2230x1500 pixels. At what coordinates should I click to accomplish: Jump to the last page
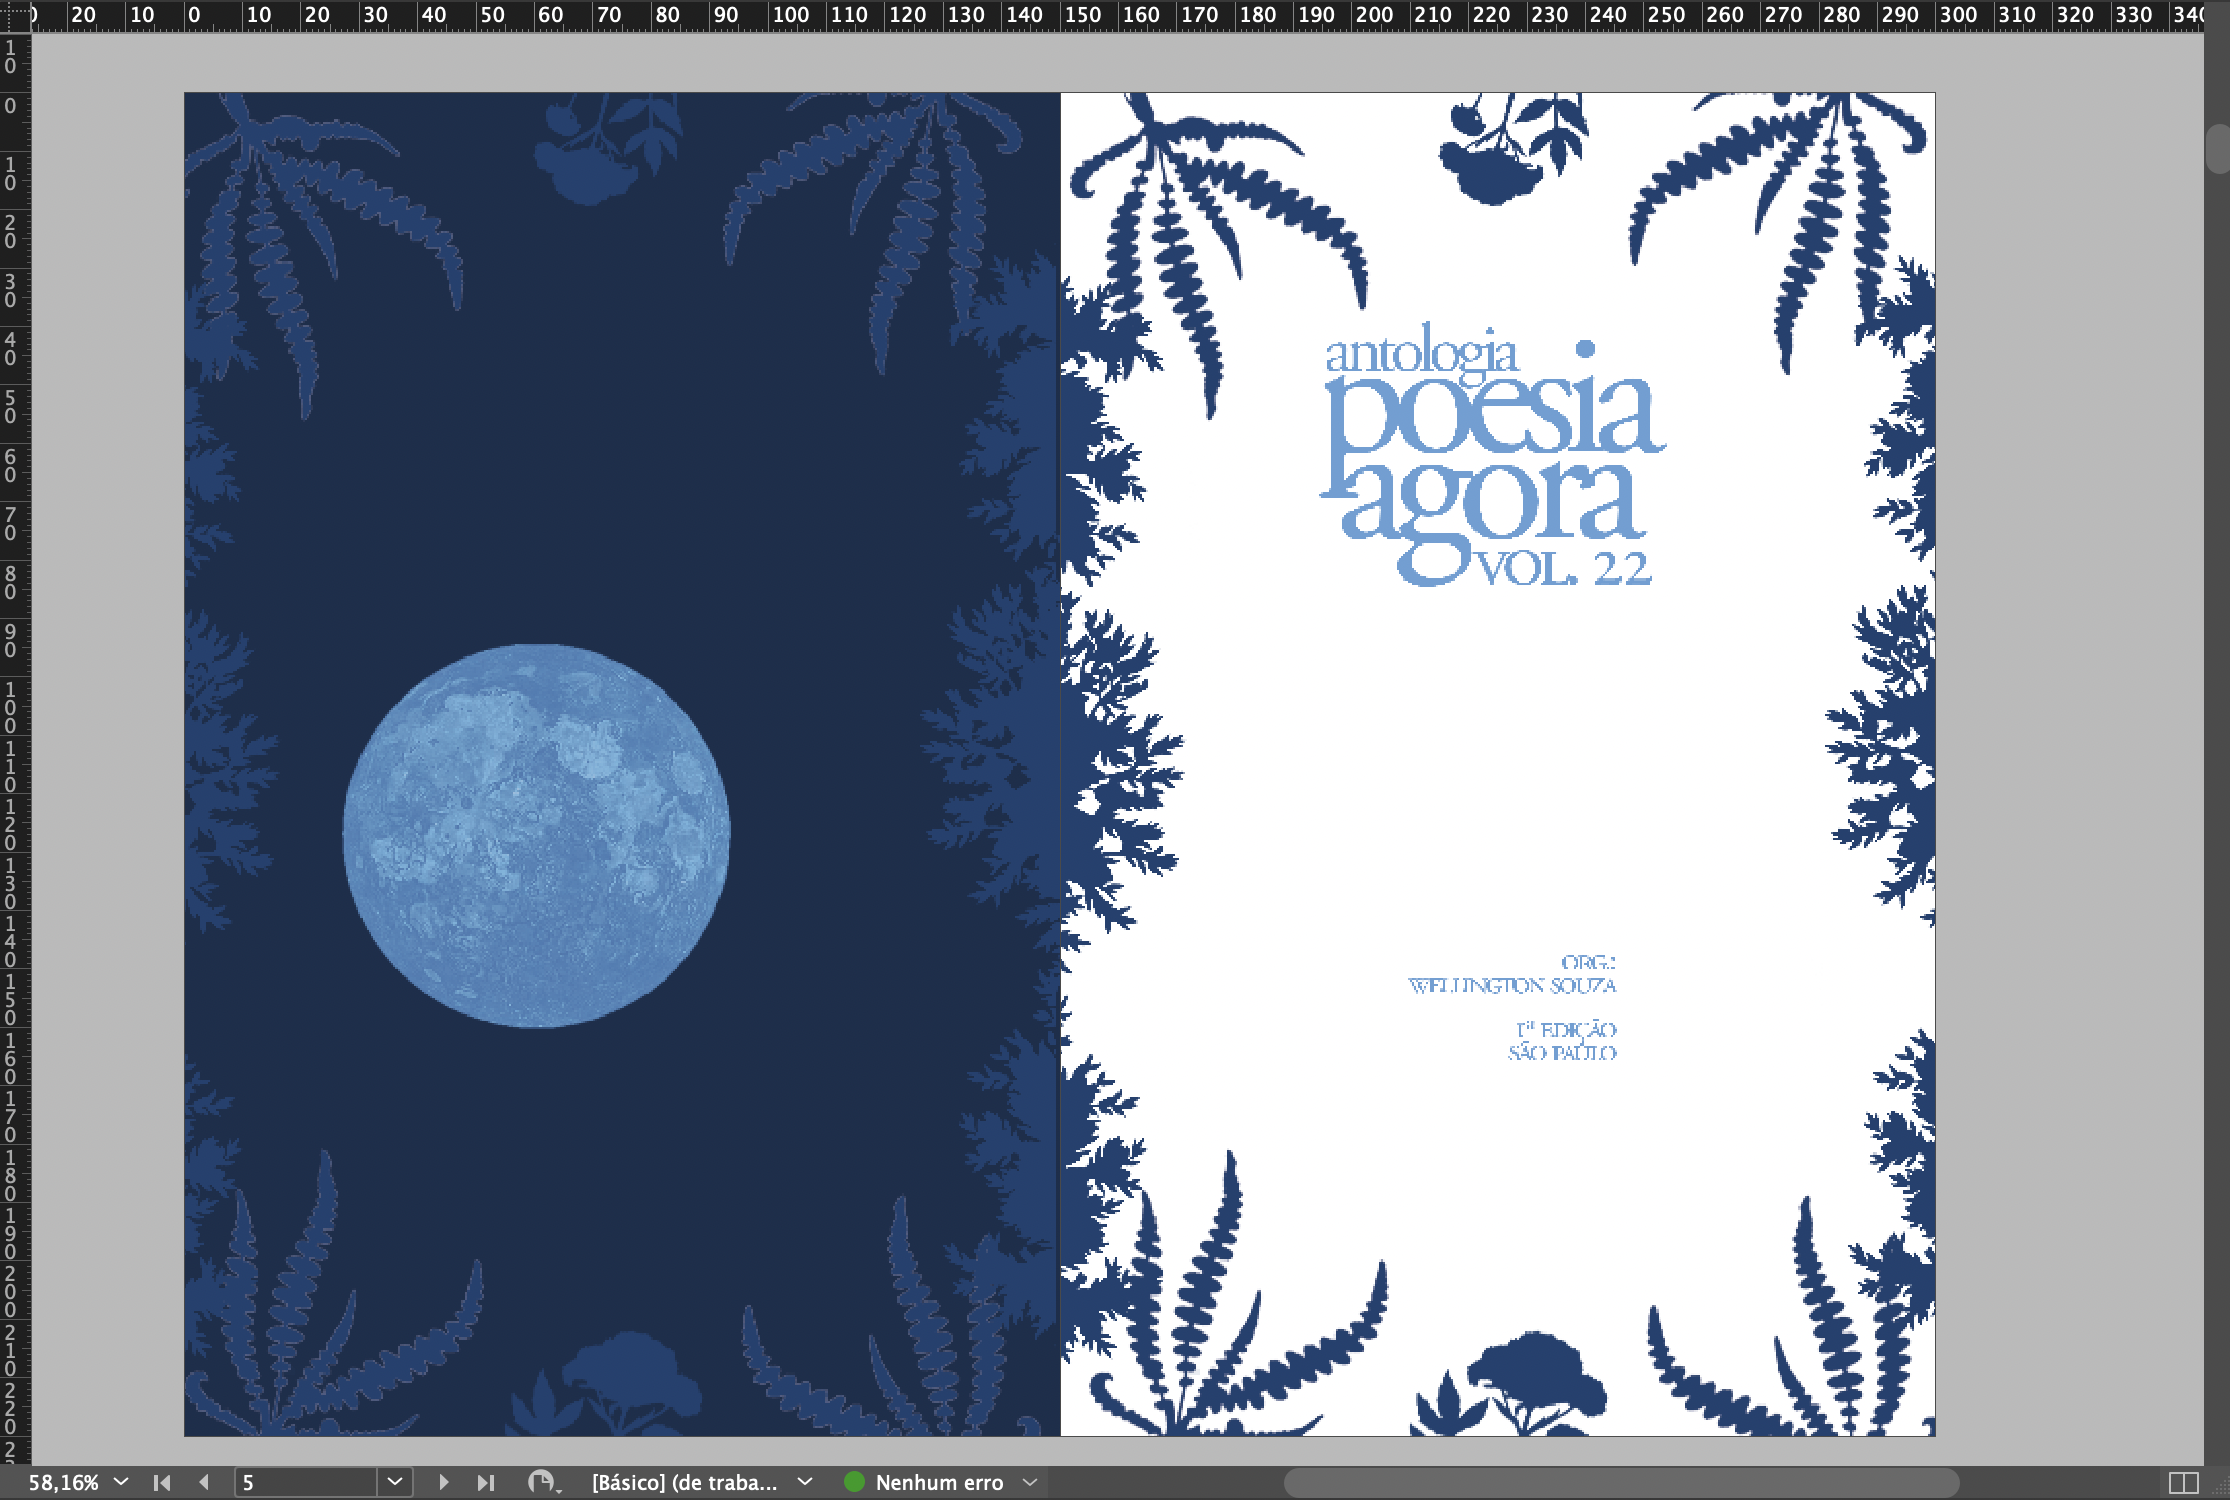486,1482
